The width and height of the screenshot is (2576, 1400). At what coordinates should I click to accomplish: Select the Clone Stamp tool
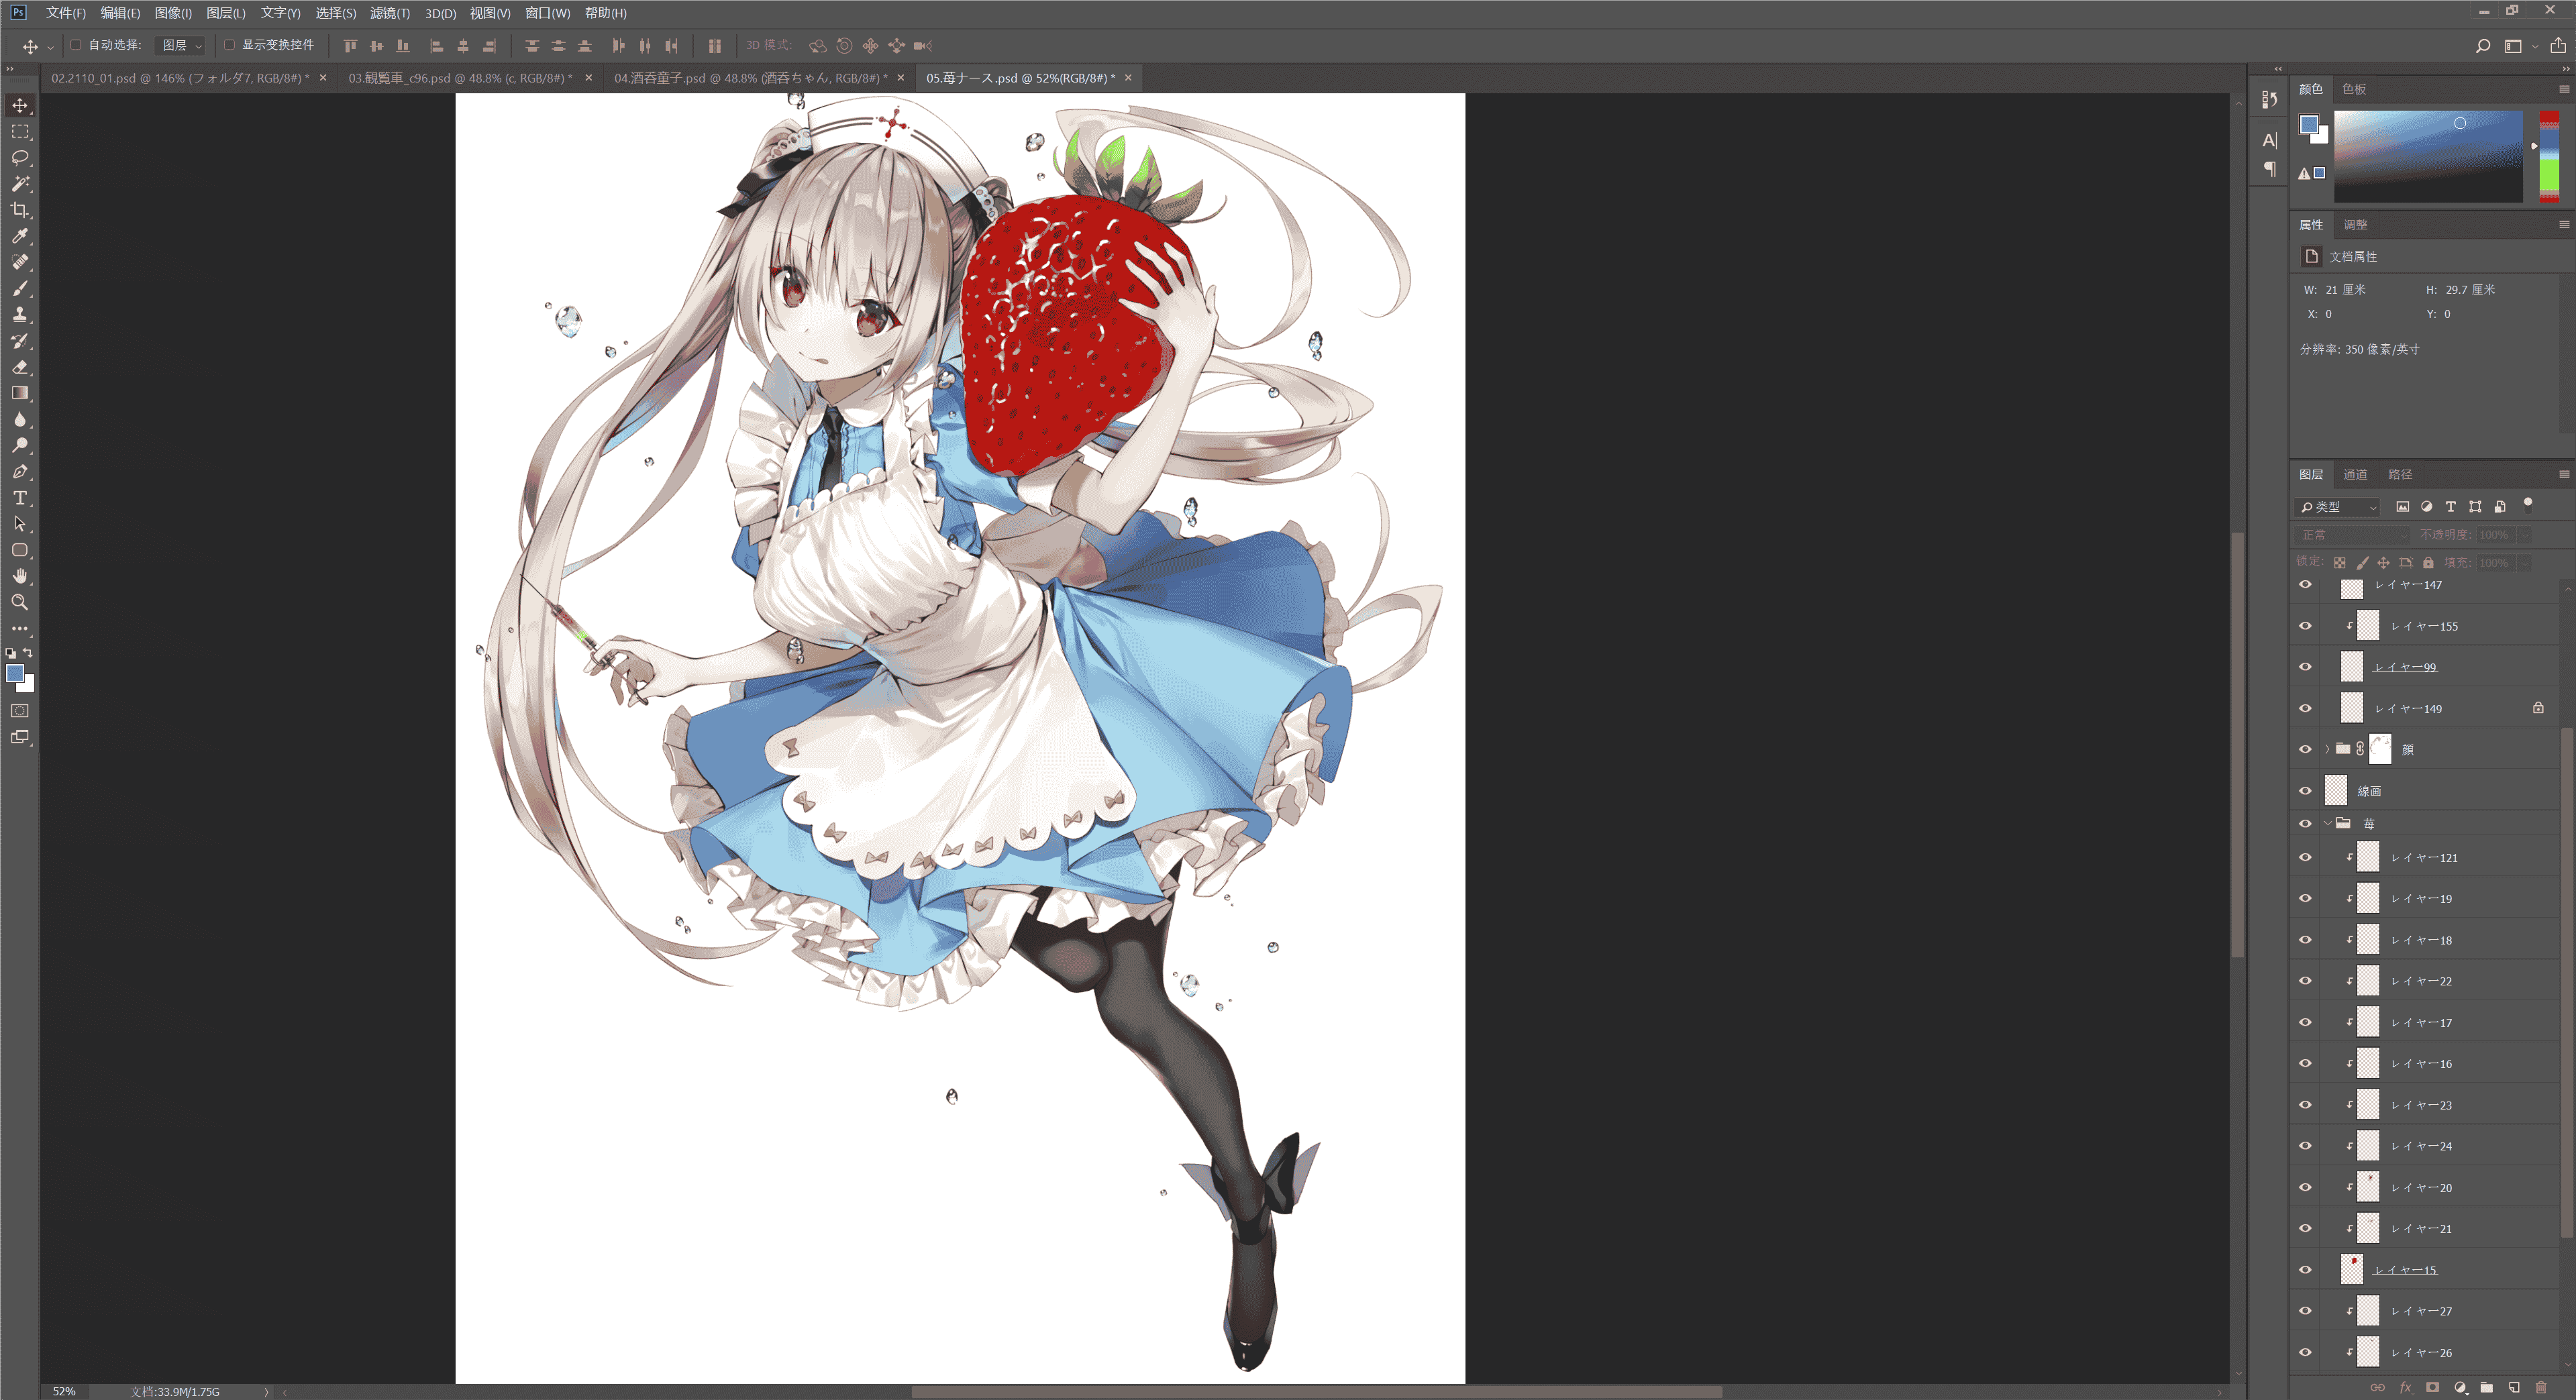point(20,315)
